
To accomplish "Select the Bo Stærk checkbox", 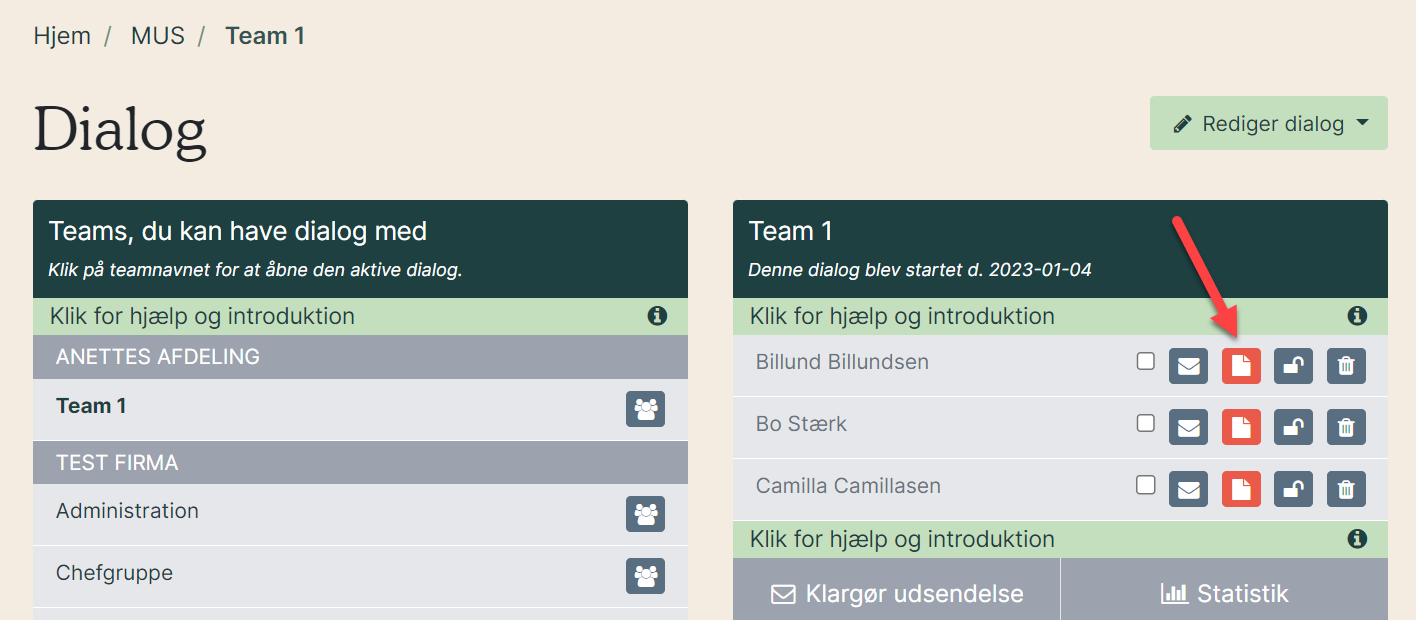I will (x=1146, y=424).
